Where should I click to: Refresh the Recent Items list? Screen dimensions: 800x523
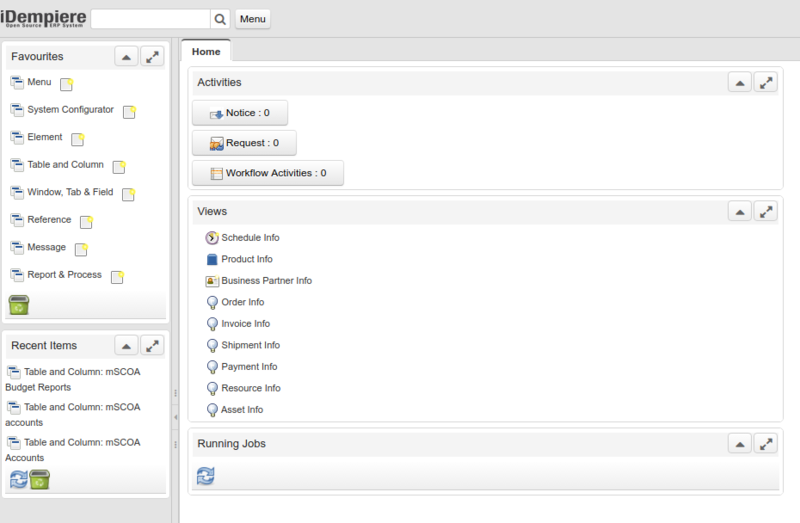tap(18, 480)
